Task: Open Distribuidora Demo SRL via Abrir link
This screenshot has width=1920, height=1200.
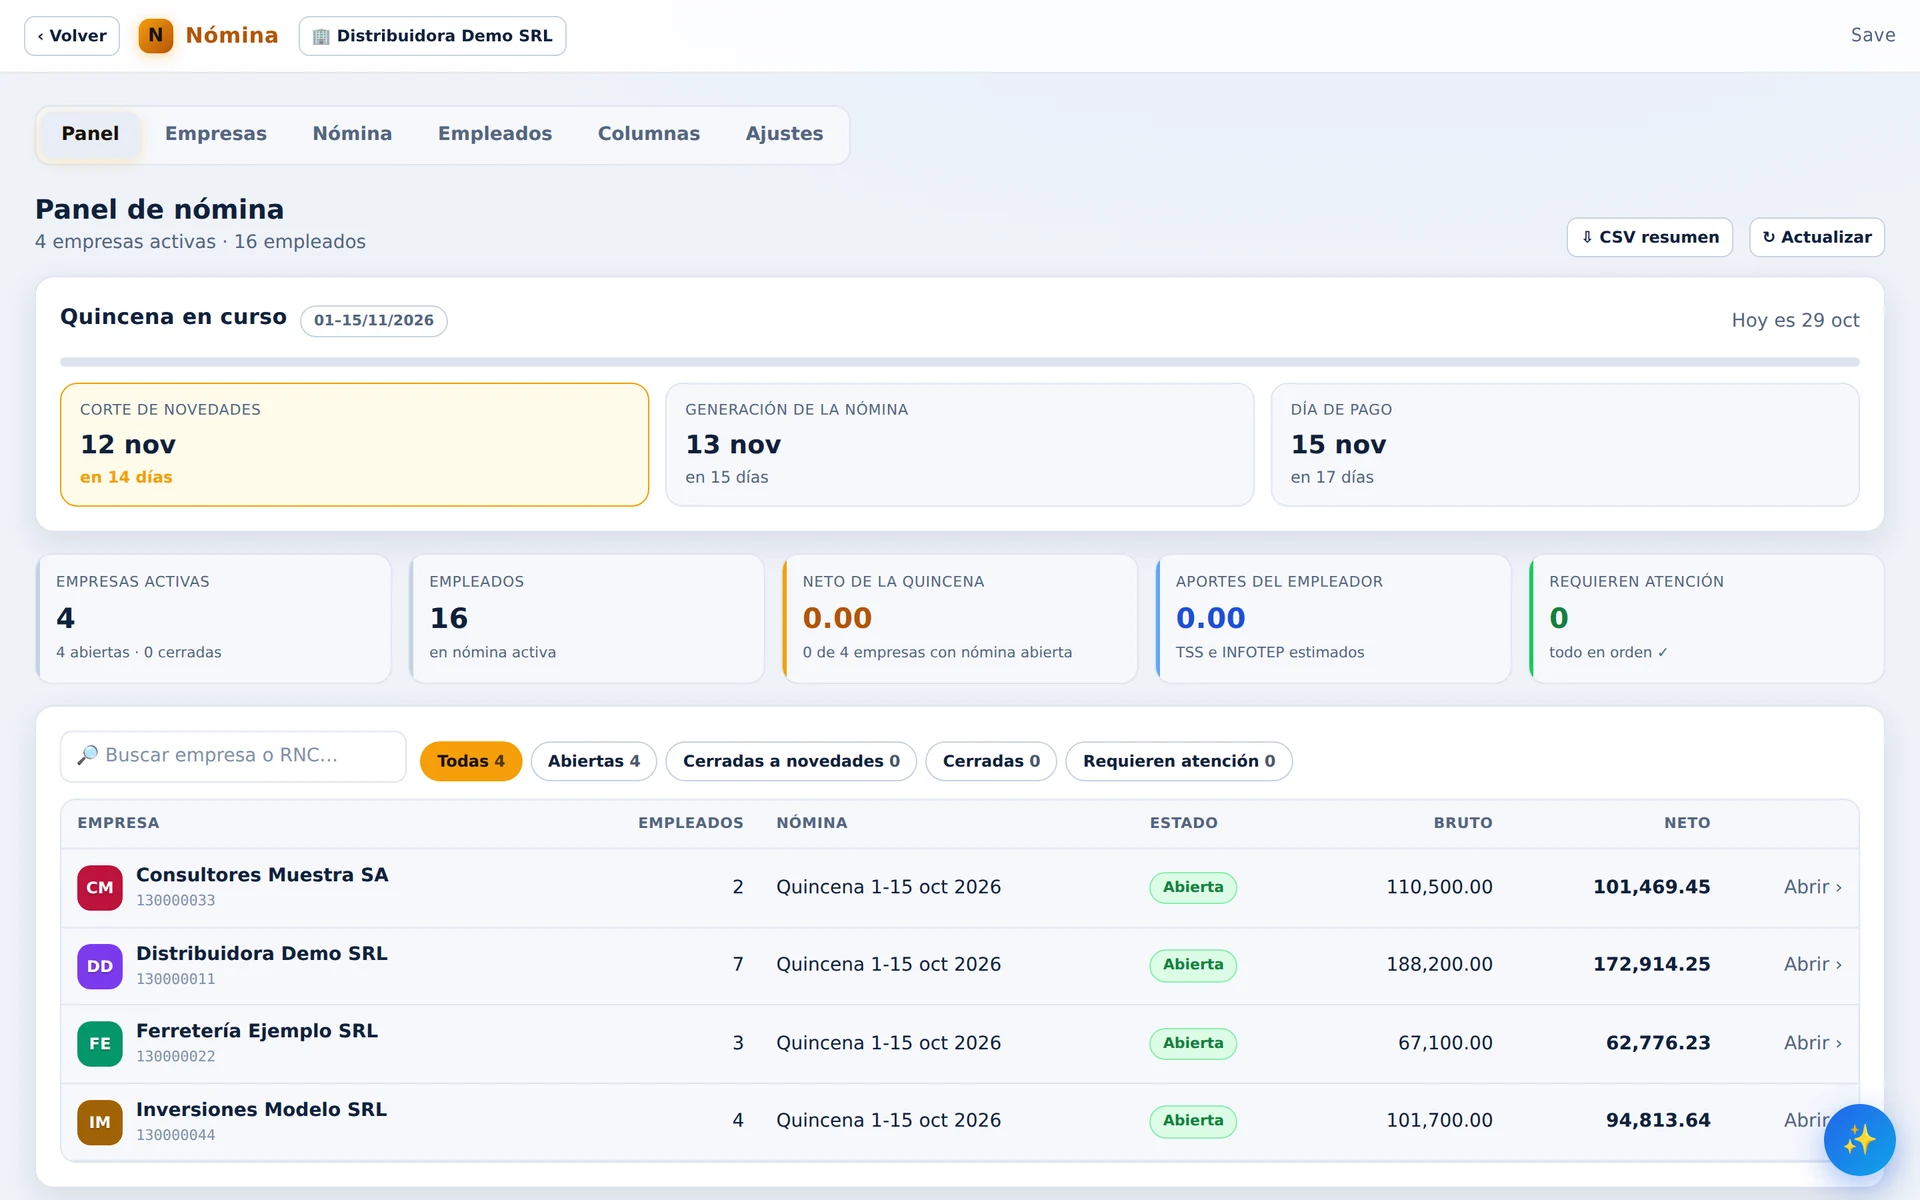Action: coord(1812,965)
